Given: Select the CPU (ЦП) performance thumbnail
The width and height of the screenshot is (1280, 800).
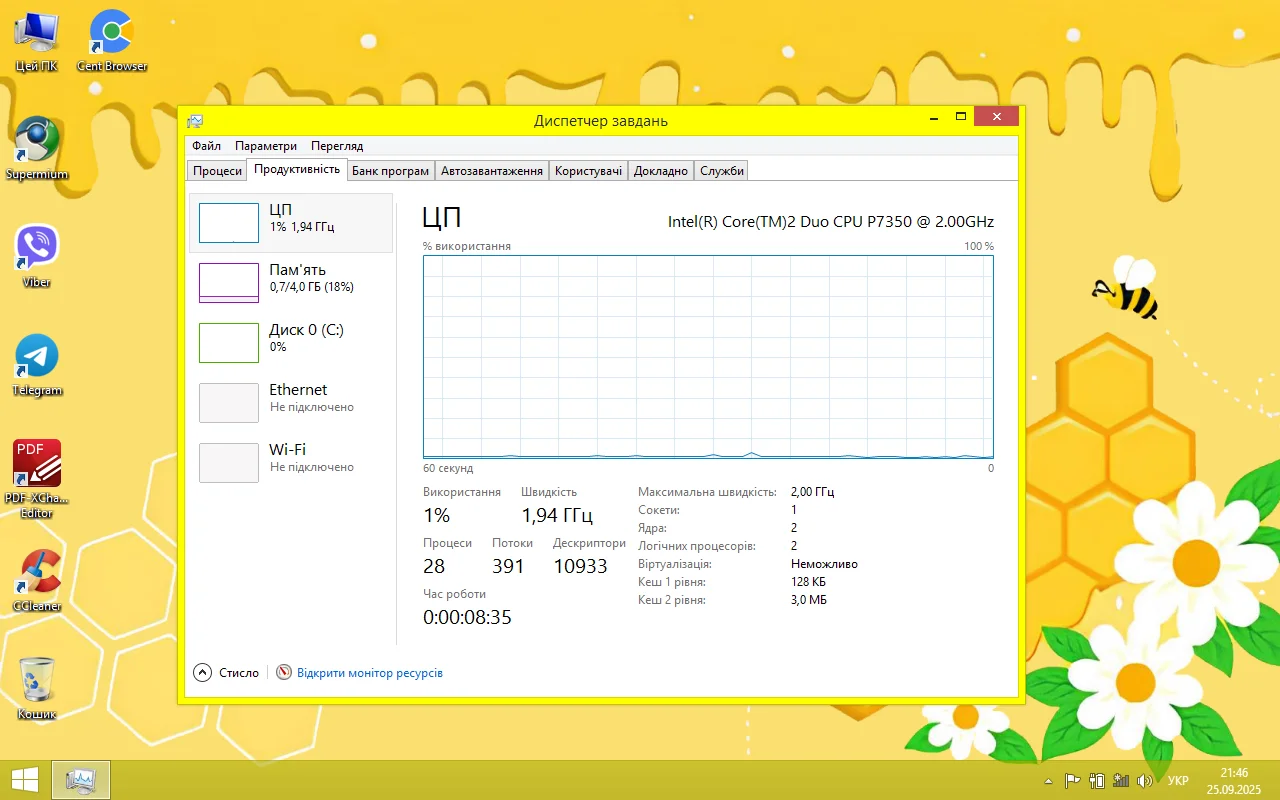Looking at the screenshot, I should pyautogui.click(x=229, y=223).
